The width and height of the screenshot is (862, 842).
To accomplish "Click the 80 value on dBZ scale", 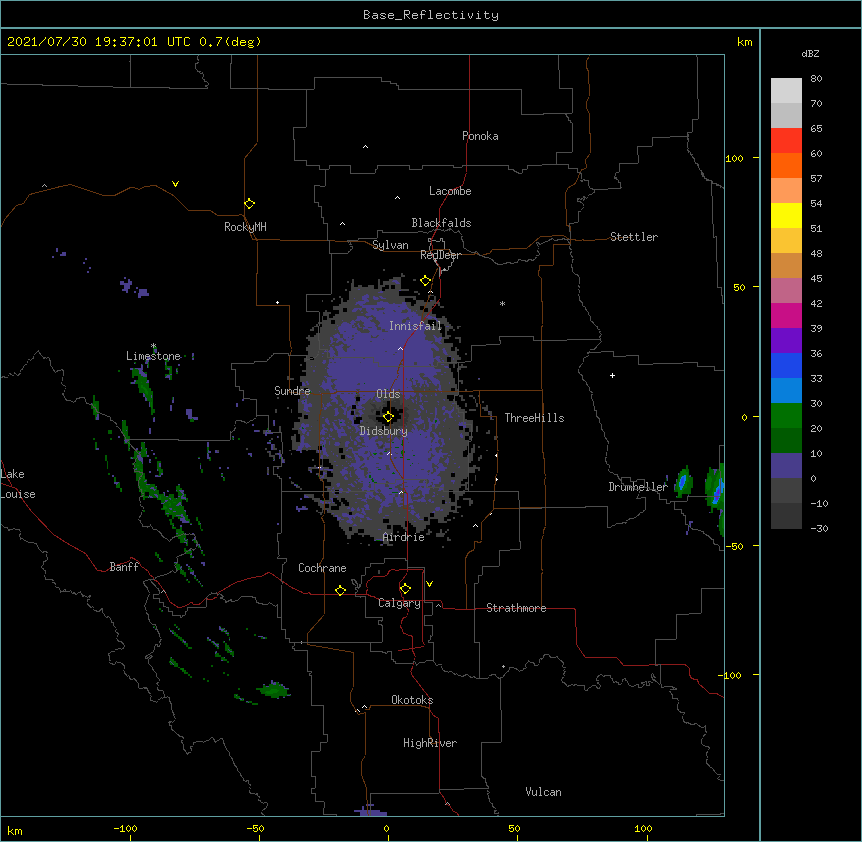I will 816,79.
